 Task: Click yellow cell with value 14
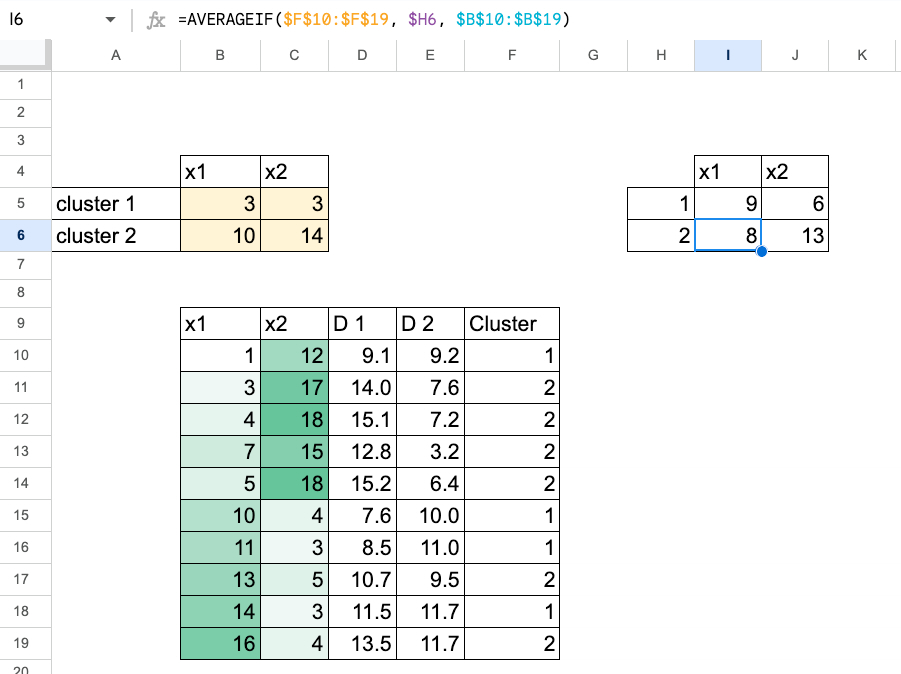click(294, 236)
